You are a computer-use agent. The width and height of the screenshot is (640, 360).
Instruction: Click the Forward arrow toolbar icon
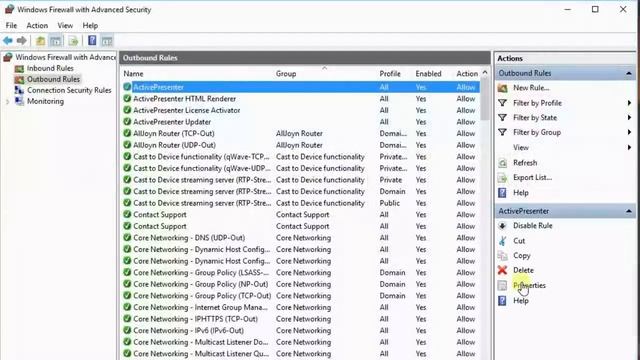pyautogui.click(x=22, y=40)
